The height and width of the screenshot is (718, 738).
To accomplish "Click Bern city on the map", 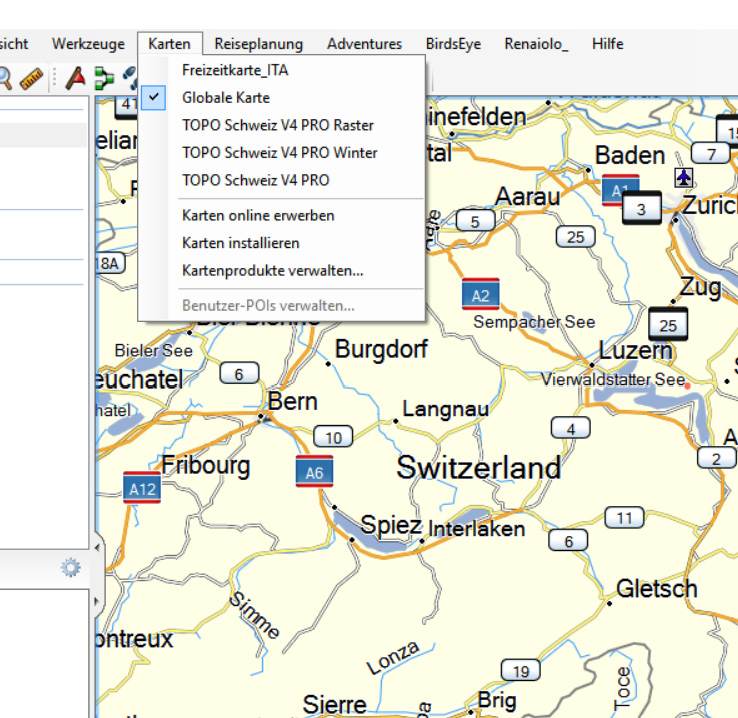I will coord(291,402).
